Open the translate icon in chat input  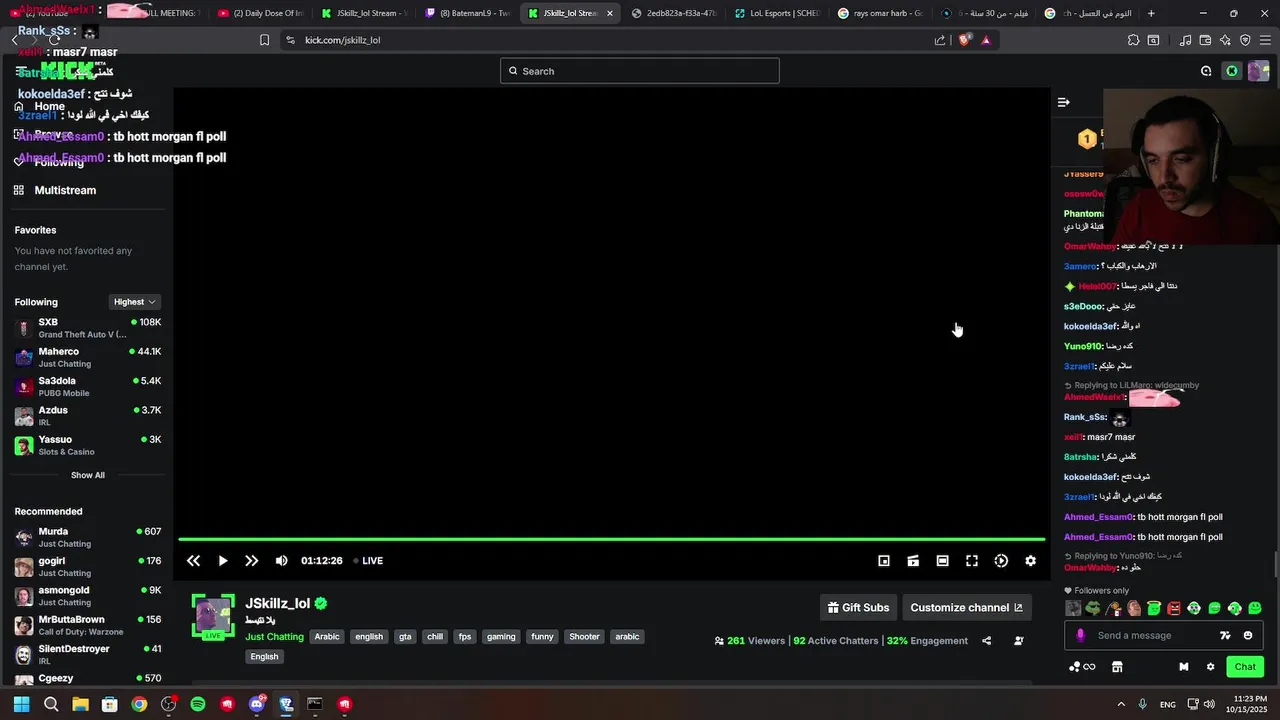coord(1225,635)
